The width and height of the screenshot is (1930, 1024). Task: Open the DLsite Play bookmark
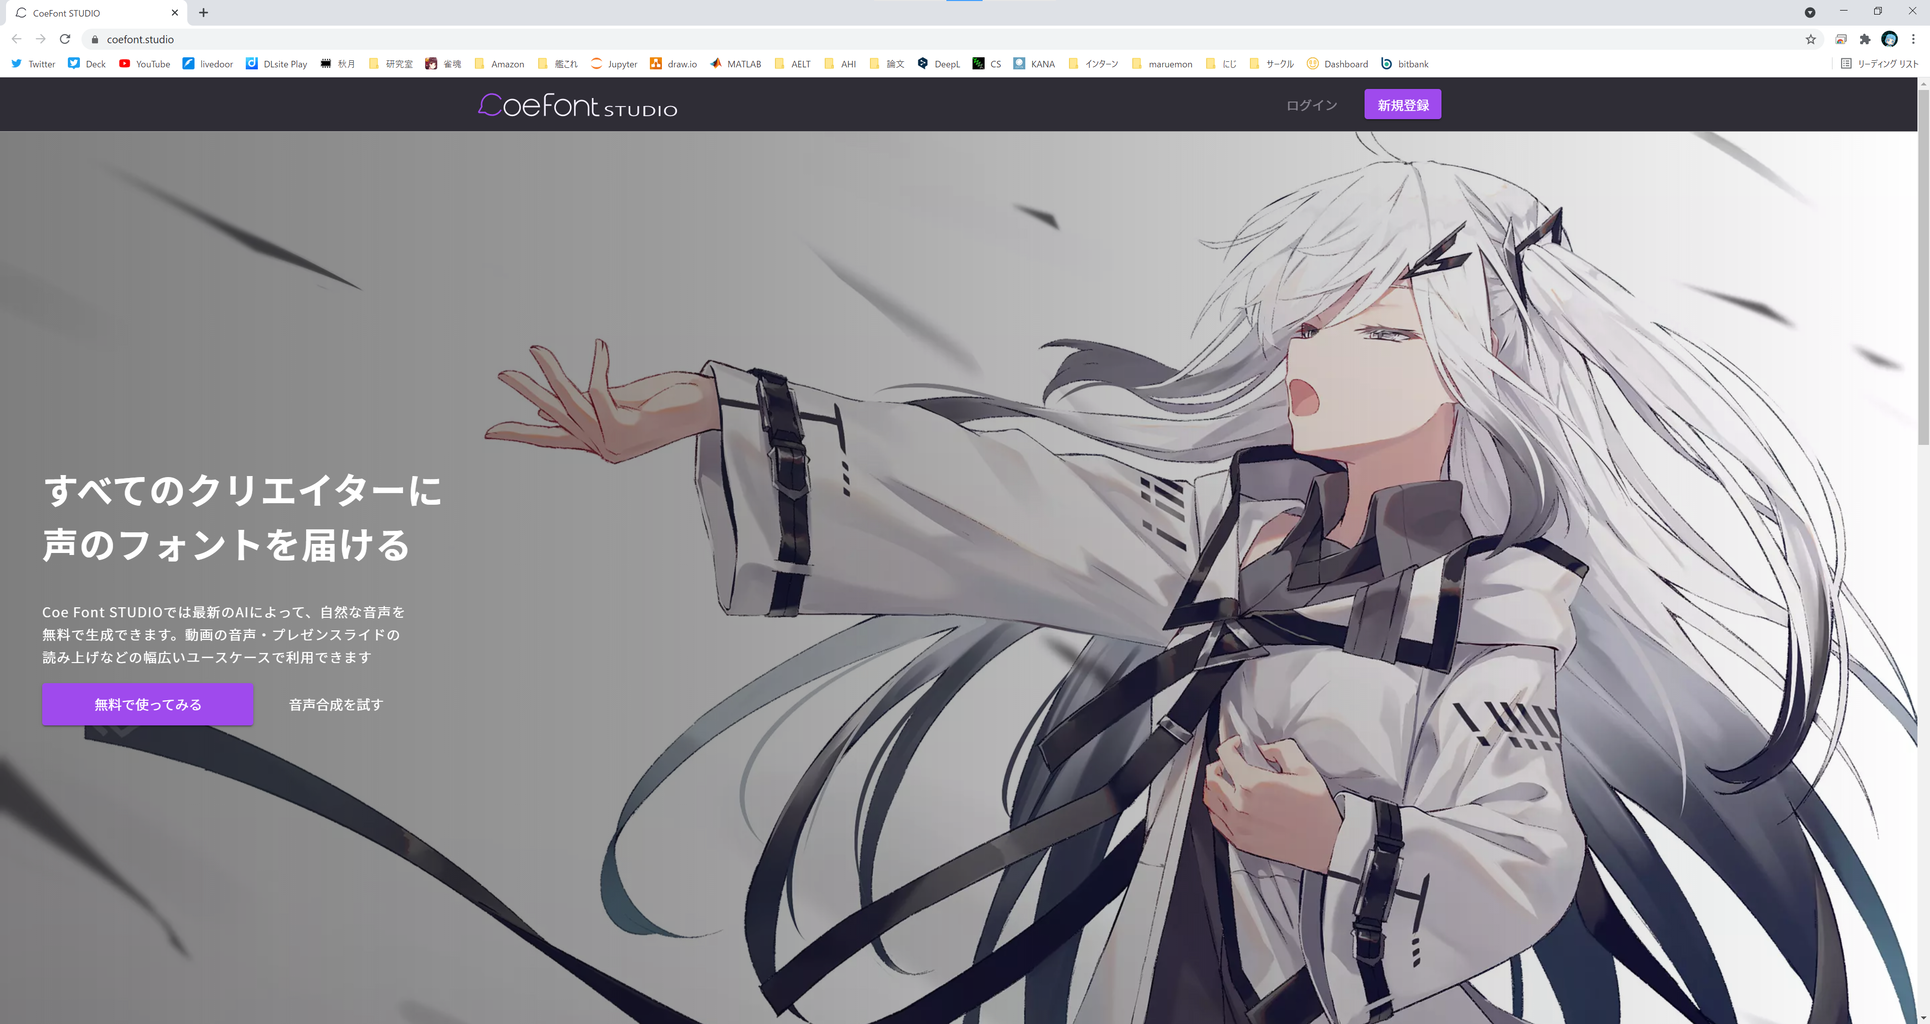[277, 64]
